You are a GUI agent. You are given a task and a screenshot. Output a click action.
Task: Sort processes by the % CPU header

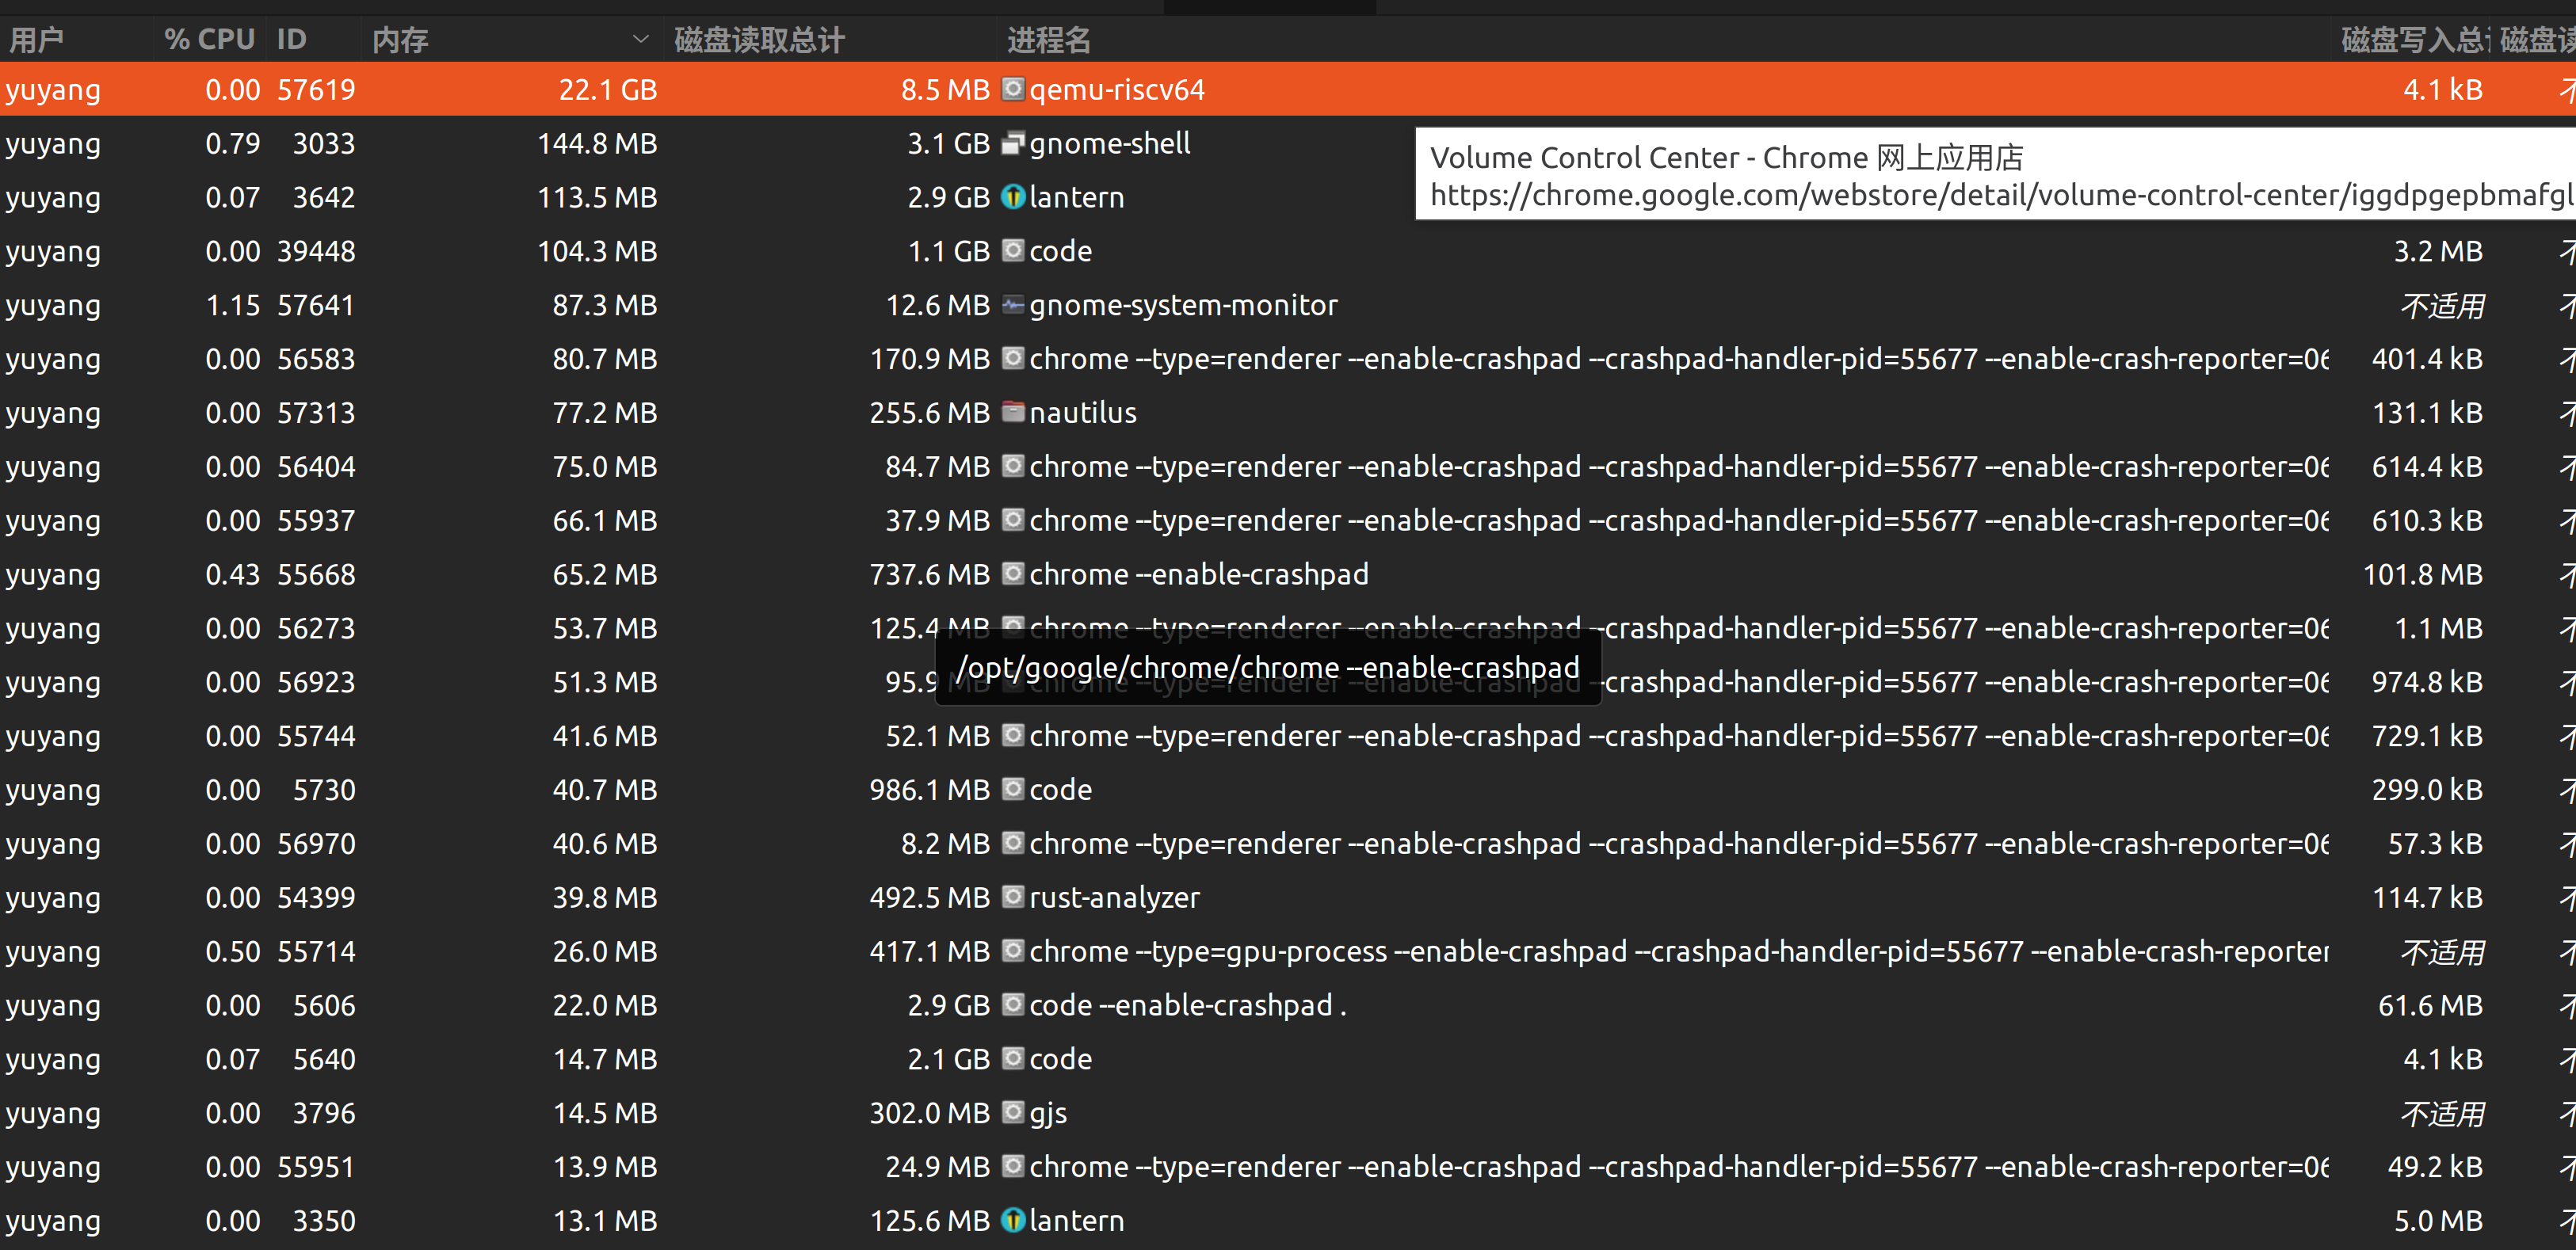(x=208, y=39)
